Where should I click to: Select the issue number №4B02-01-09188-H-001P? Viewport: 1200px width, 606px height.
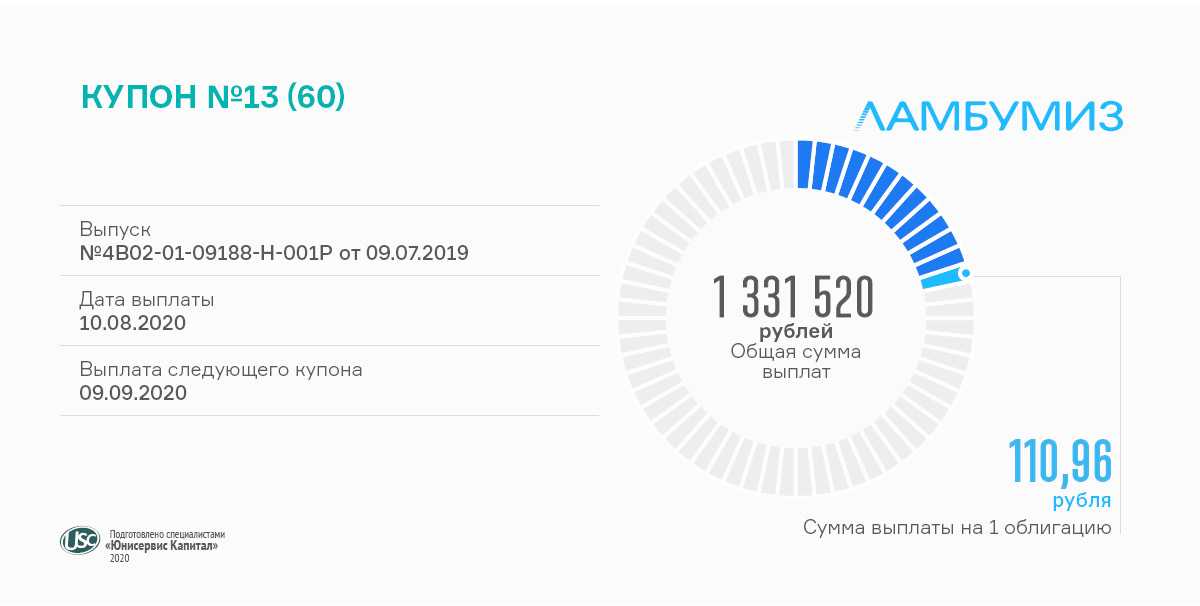(274, 252)
